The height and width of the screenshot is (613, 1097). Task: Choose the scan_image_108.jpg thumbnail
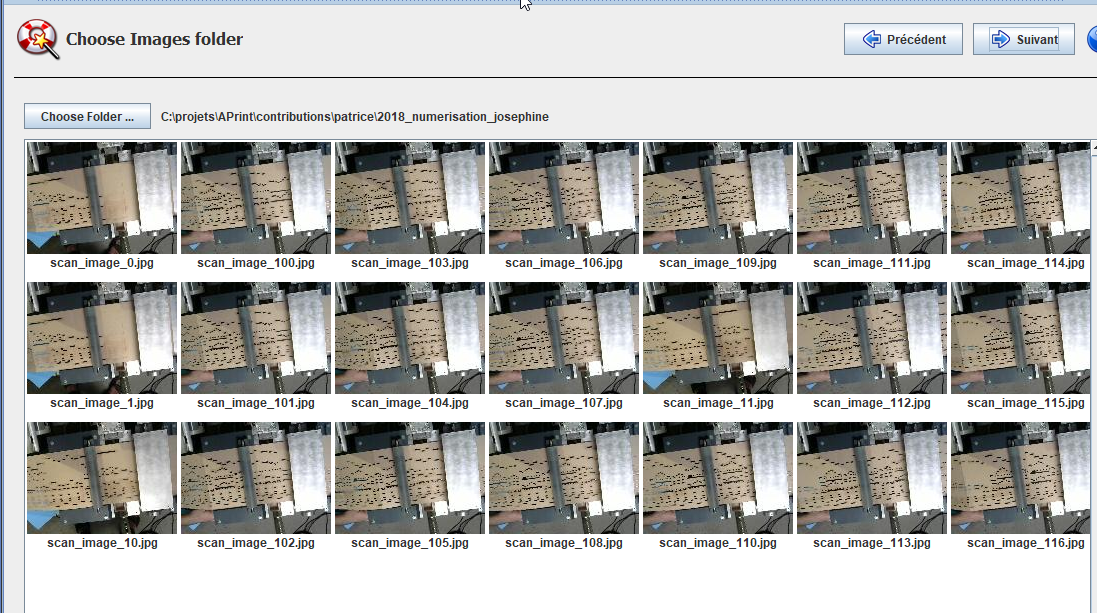tap(564, 478)
